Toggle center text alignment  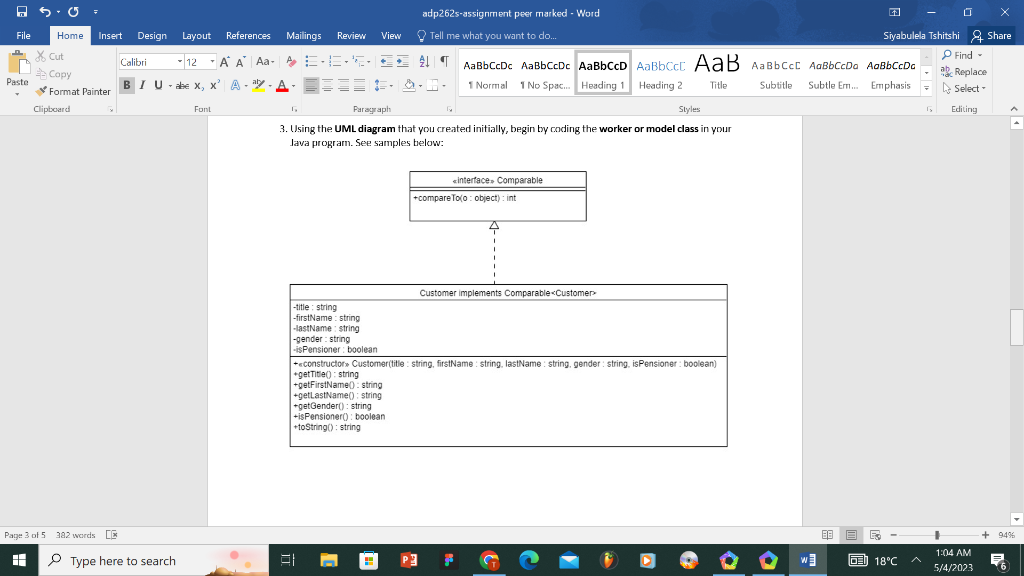327,86
